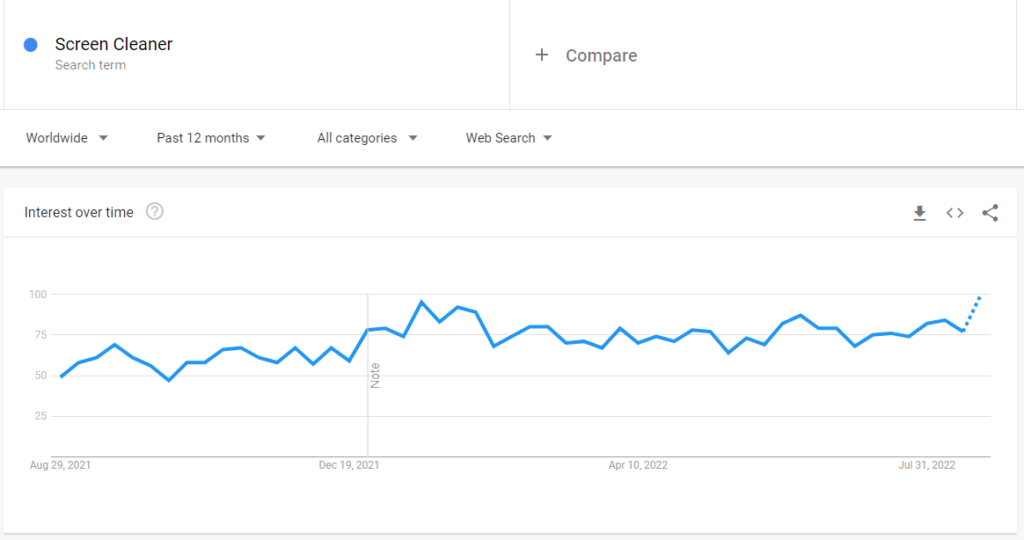Open the Past 12 months dropdown

click(x=210, y=138)
